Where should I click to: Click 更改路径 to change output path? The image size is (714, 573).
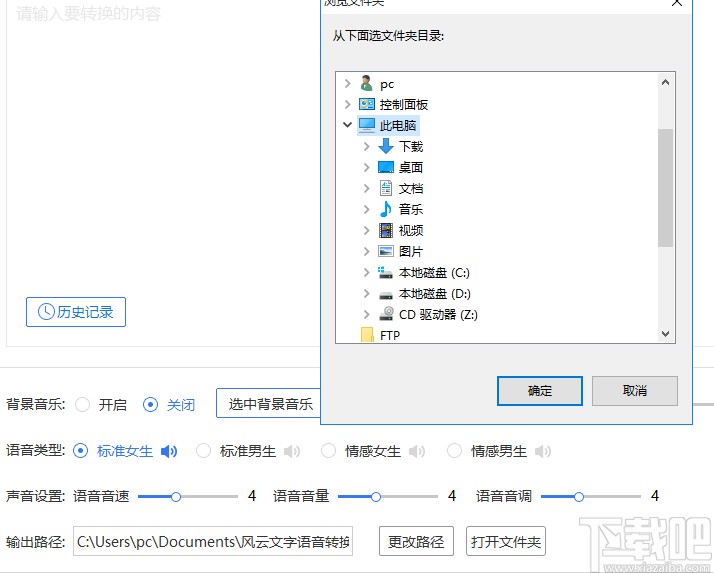pos(416,541)
